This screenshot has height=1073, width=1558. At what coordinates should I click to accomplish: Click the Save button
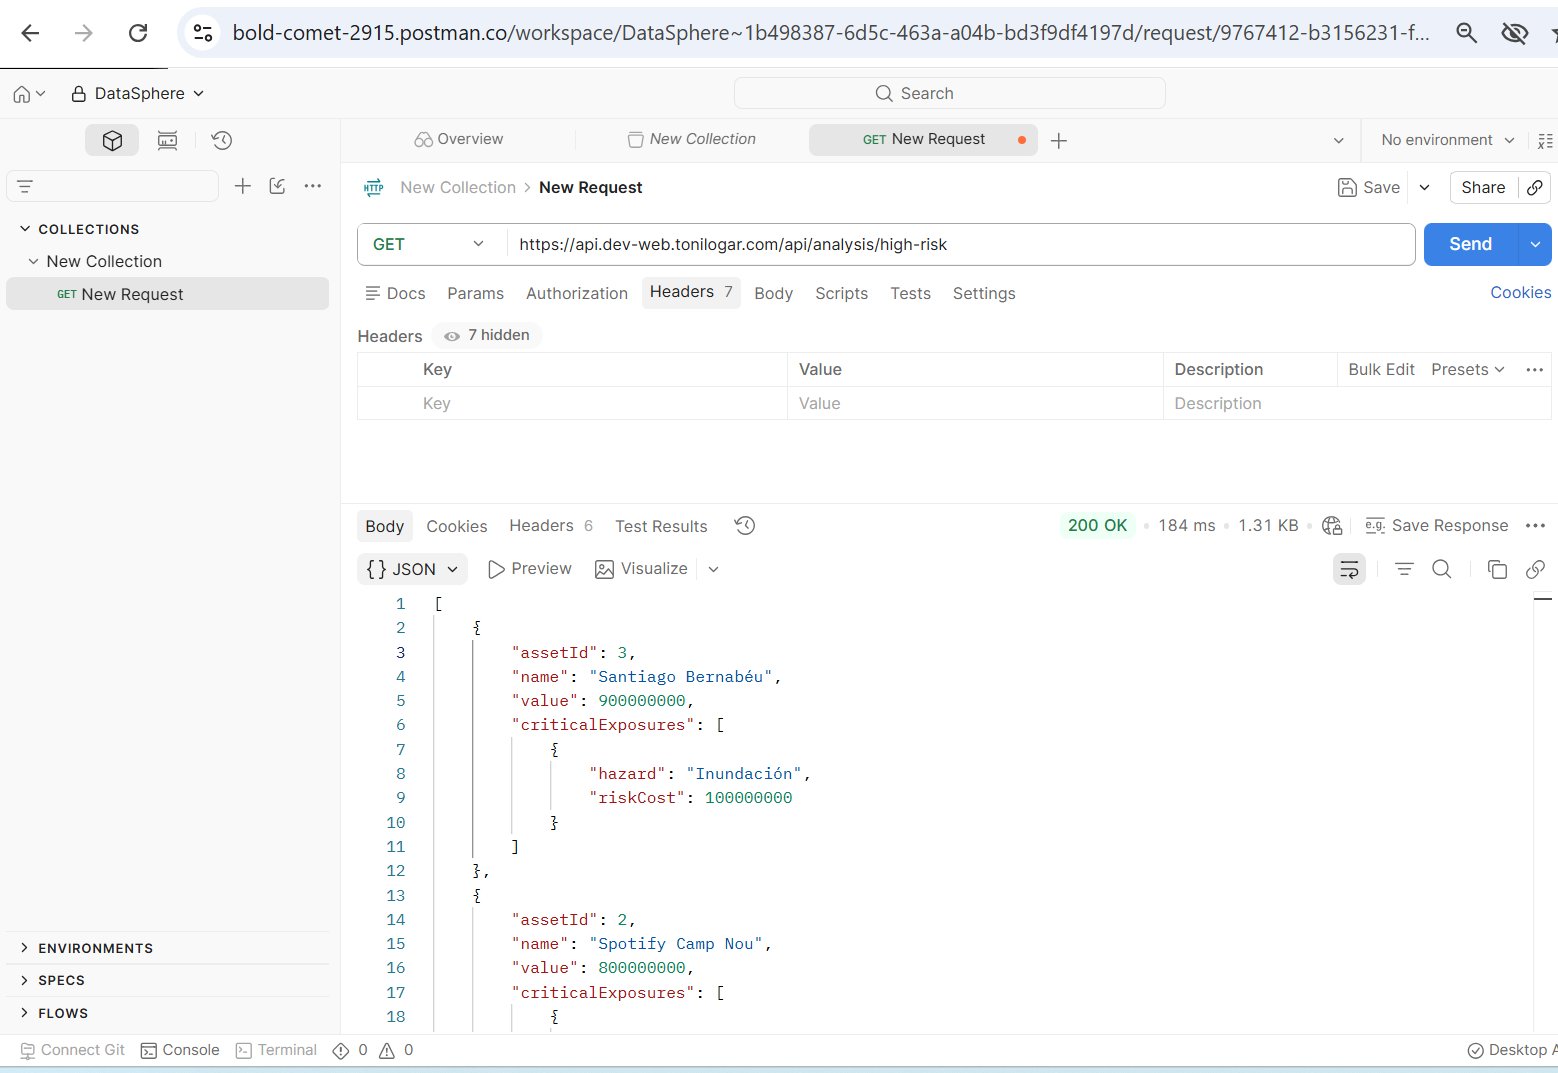click(1369, 187)
